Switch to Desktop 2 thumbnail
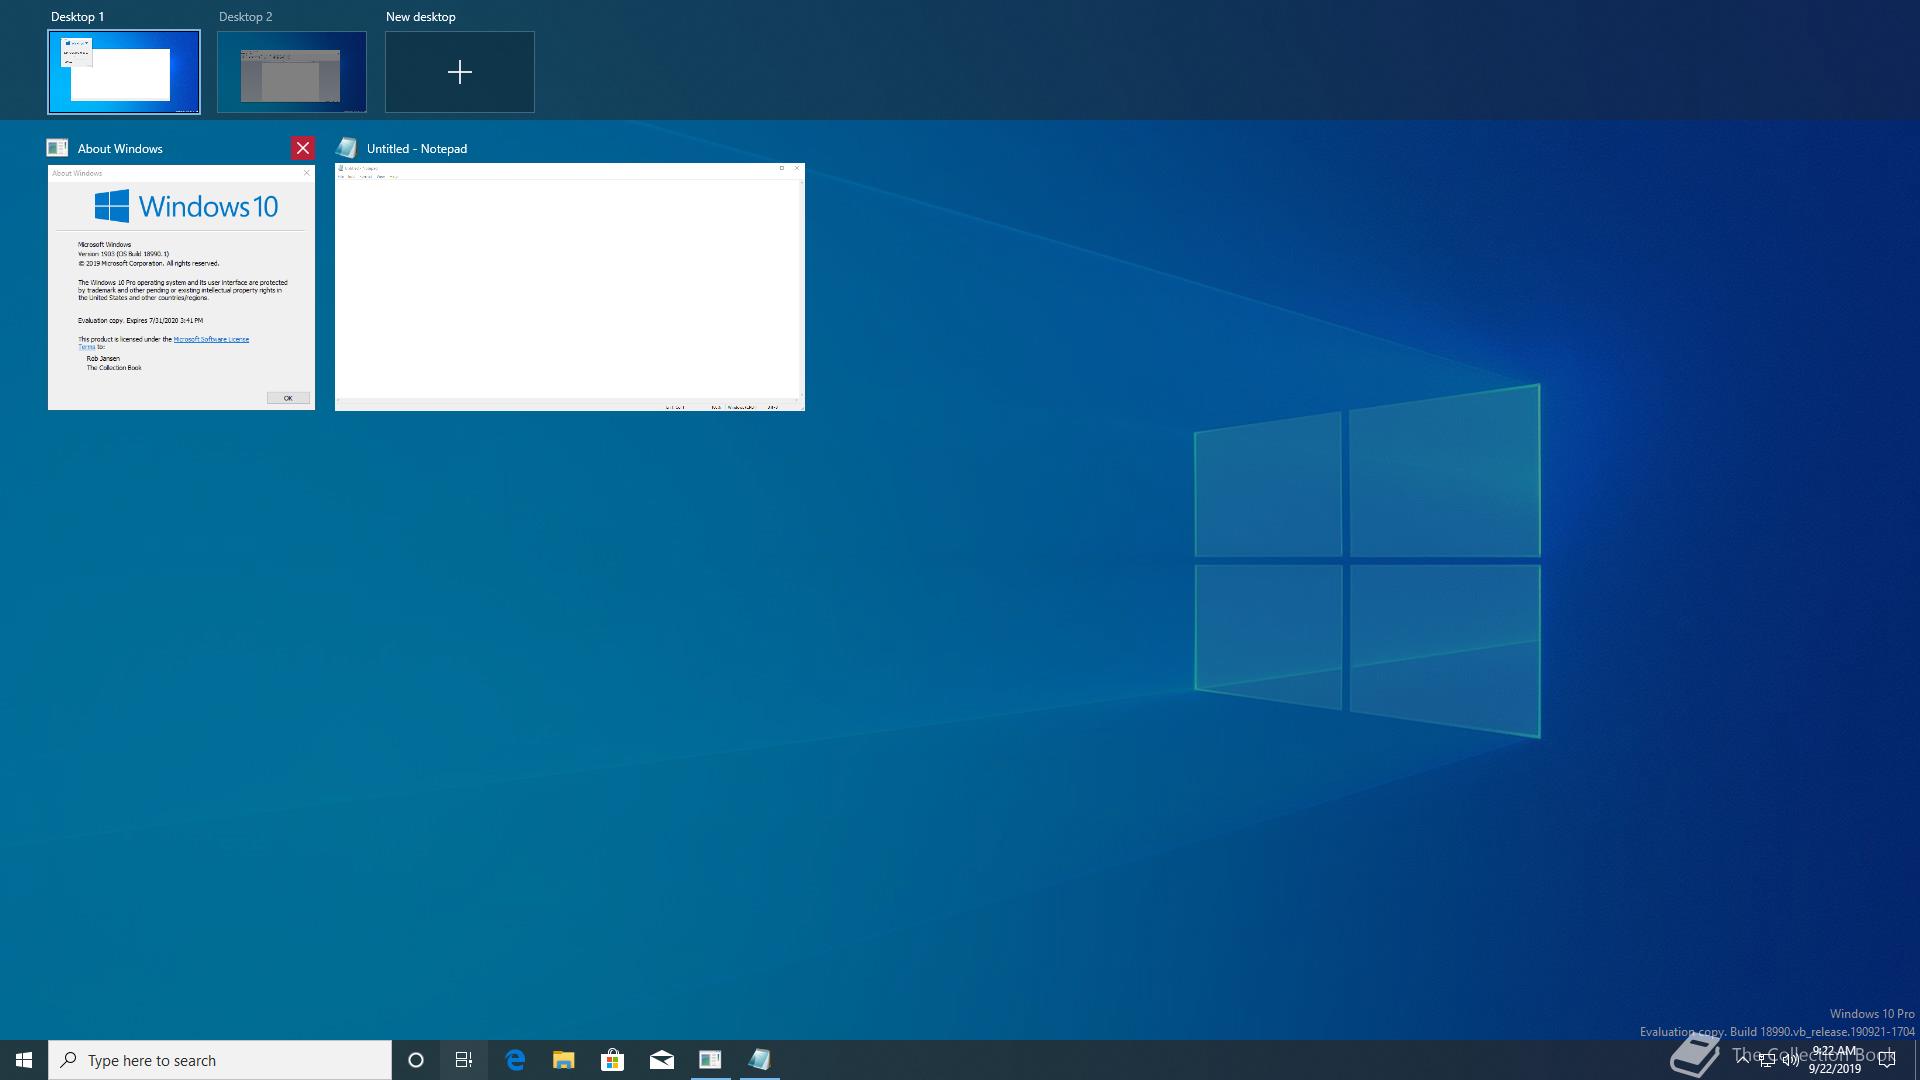Viewport: 1920px width, 1080px height. [292, 72]
